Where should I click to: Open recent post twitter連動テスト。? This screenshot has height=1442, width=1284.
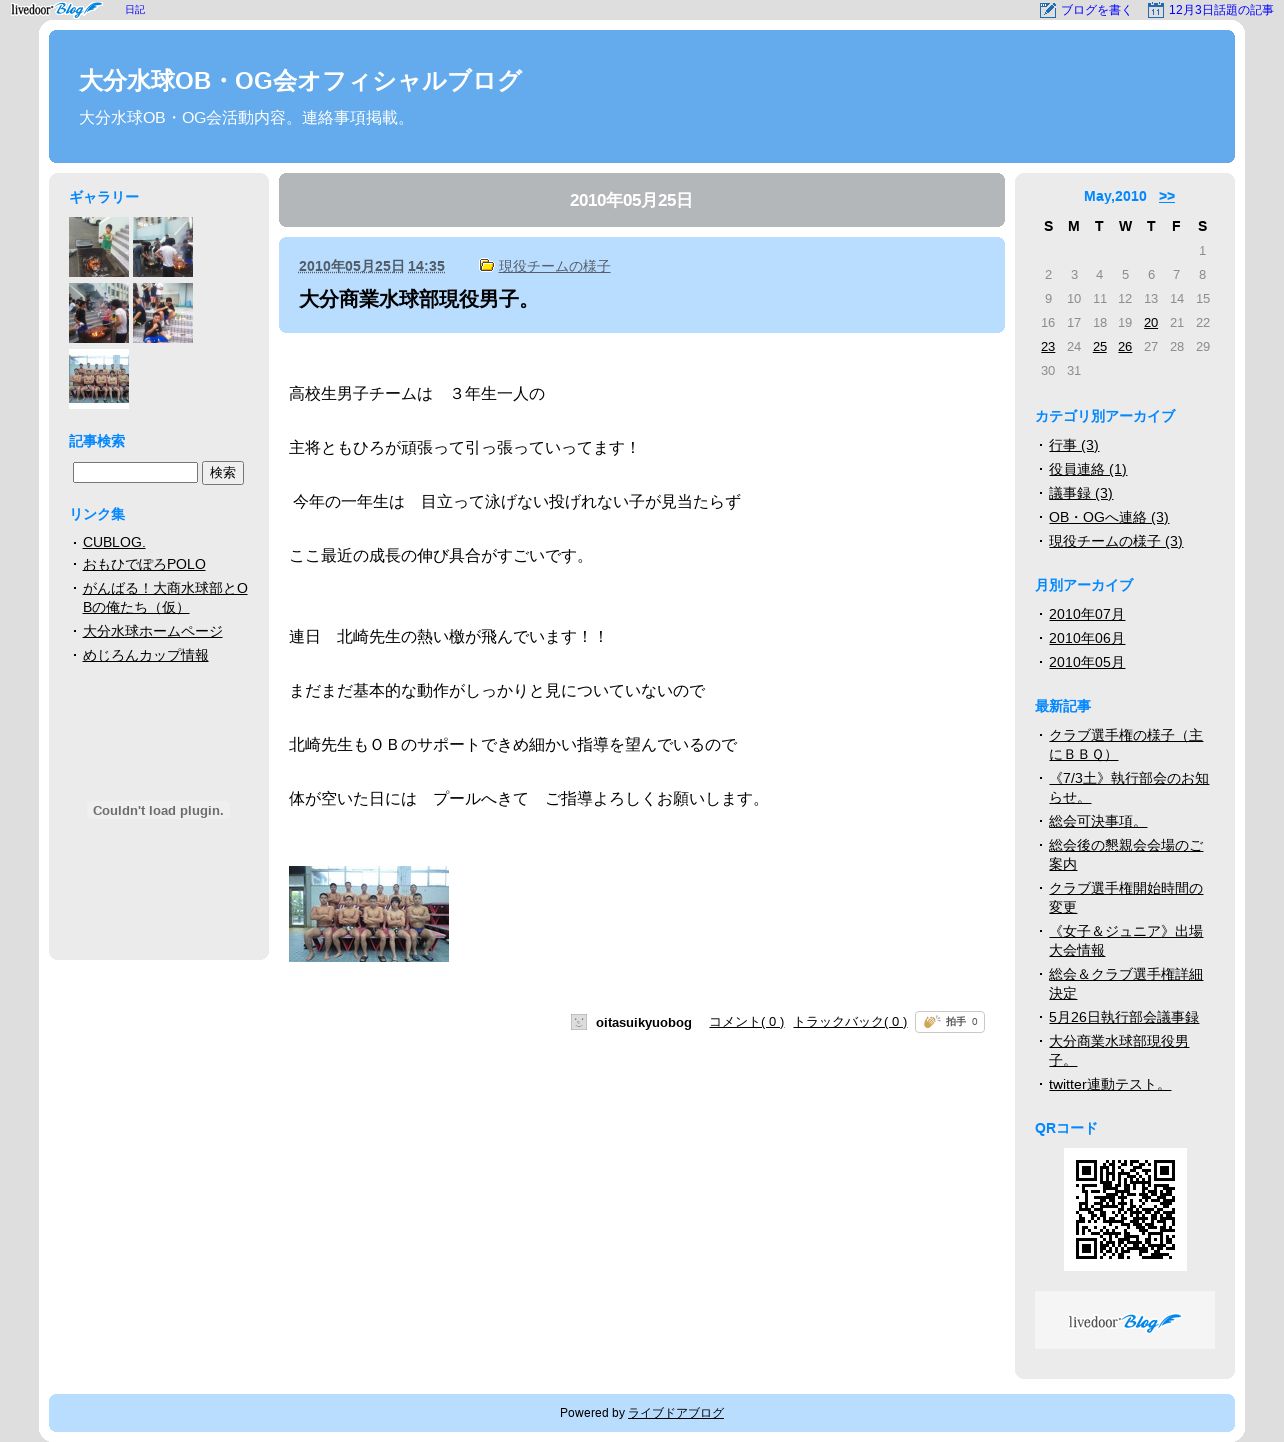(x=1110, y=1084)
